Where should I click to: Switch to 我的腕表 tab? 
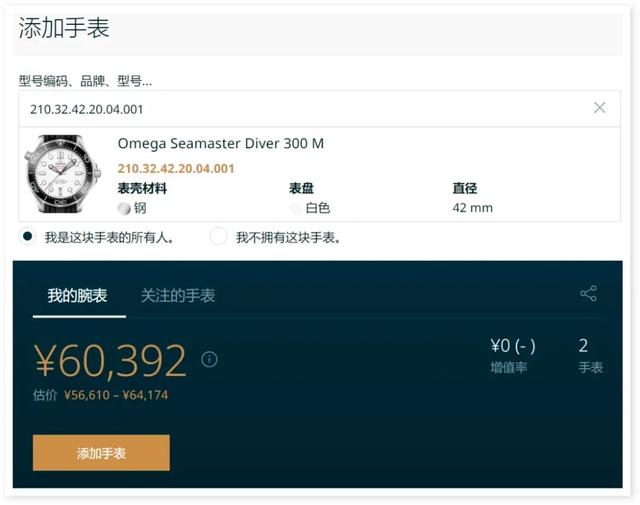(x=78, y=296)
